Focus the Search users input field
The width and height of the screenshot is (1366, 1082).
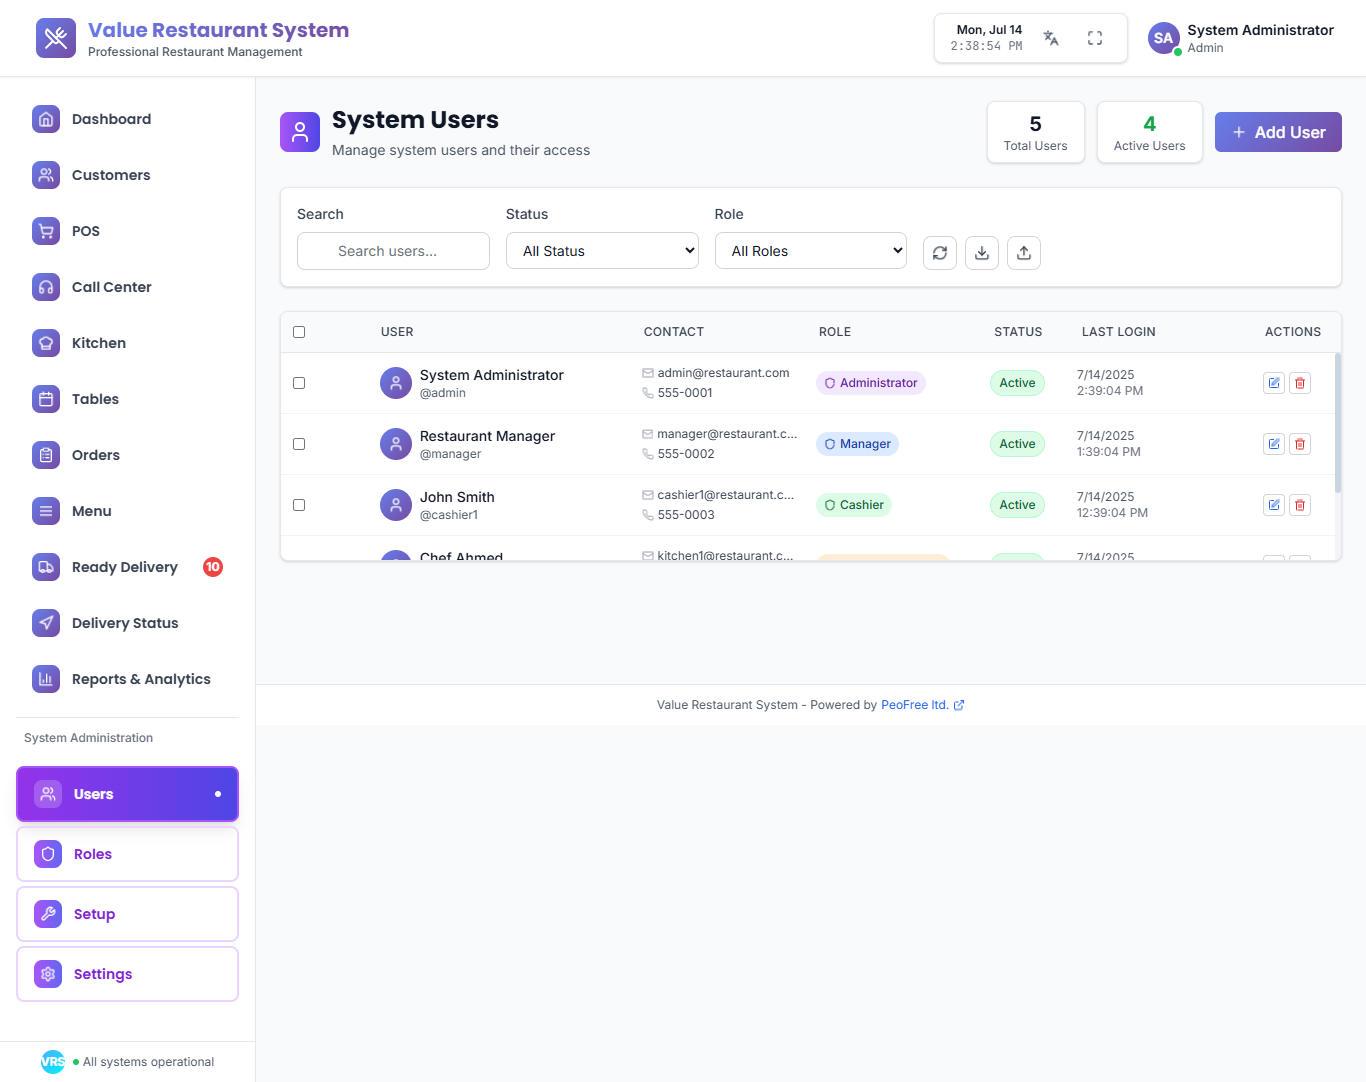(393, 251)
